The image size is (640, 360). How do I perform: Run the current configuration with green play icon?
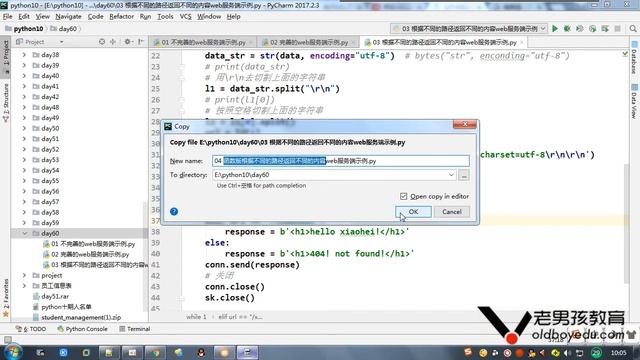pyautogui.click(x=555, y=29)
